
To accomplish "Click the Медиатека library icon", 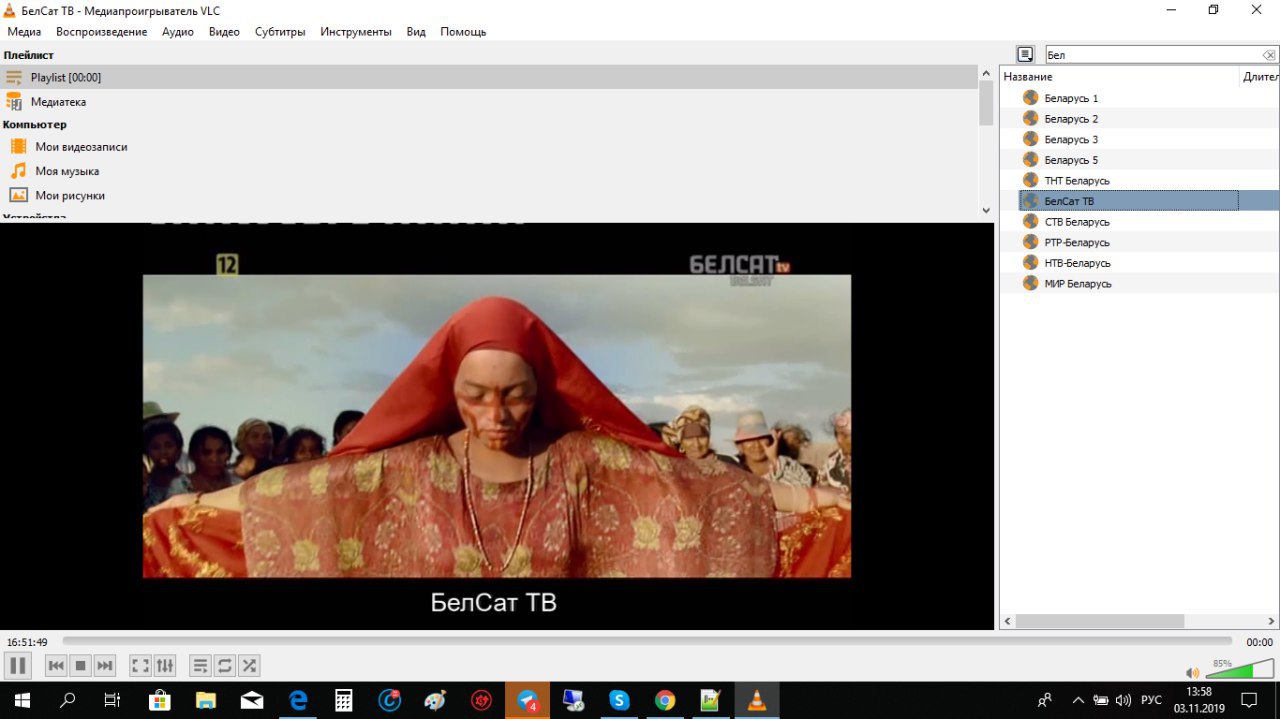I will pos(14,102).
